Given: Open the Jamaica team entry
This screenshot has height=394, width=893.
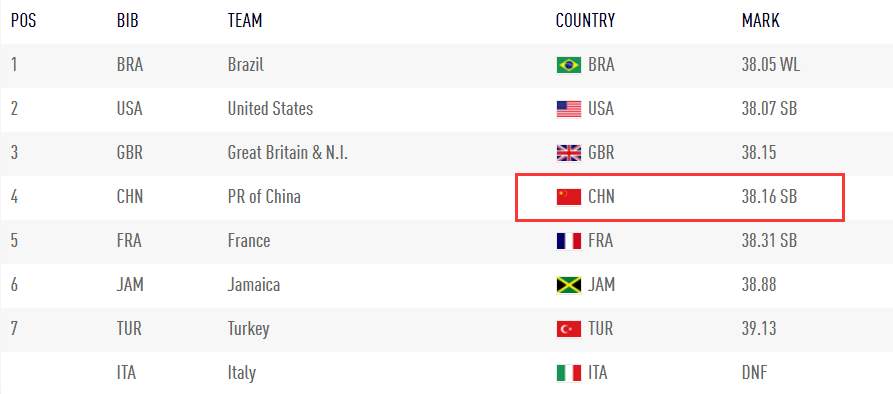Looking at the screenshot, I should (x=253, y=285).
